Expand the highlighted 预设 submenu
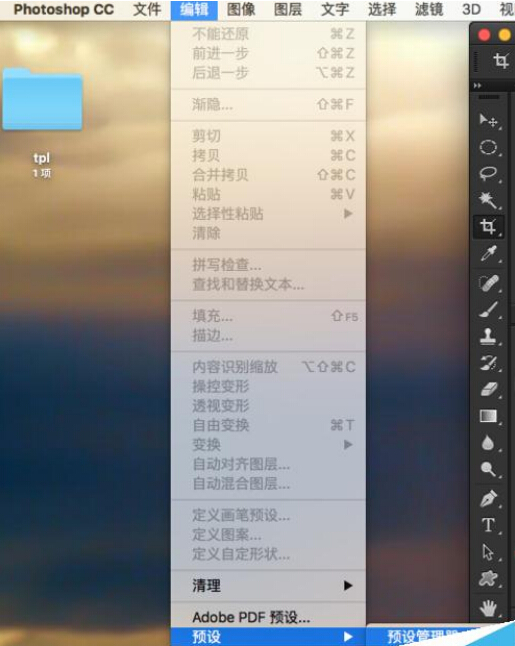The image size is (515, 646). (268, 637)
